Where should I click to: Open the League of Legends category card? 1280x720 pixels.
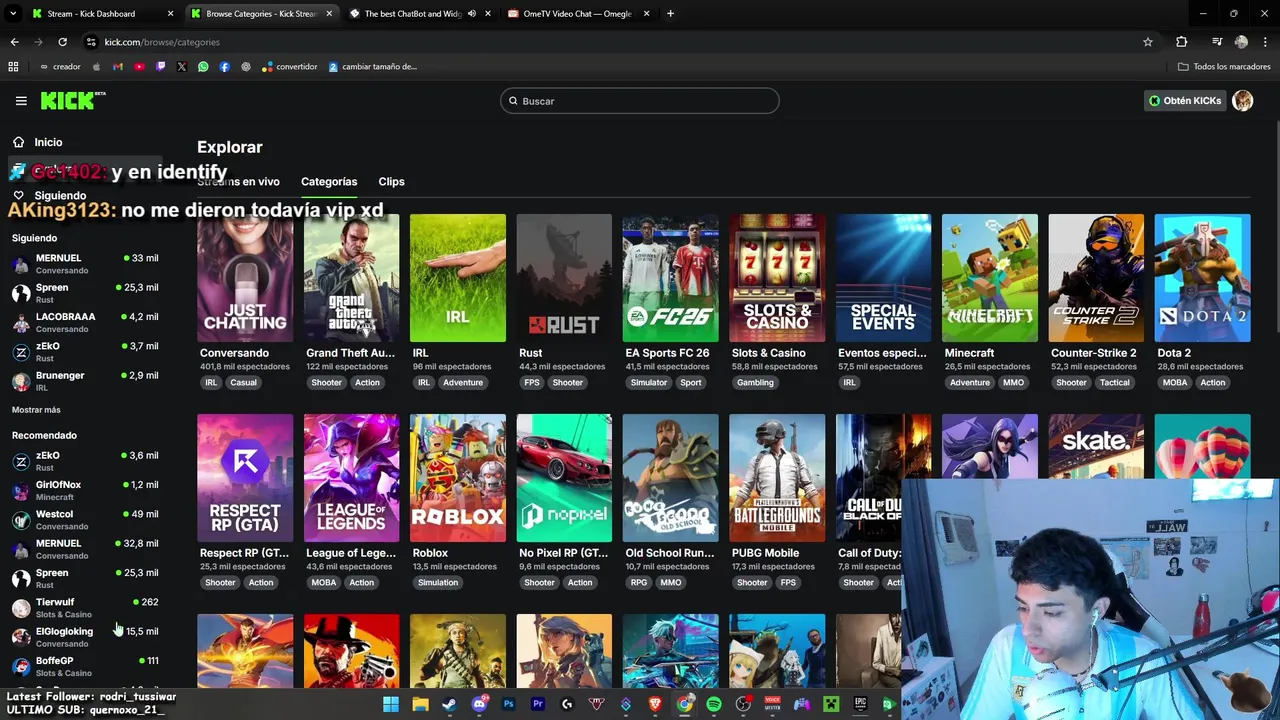tap(351, 478)
